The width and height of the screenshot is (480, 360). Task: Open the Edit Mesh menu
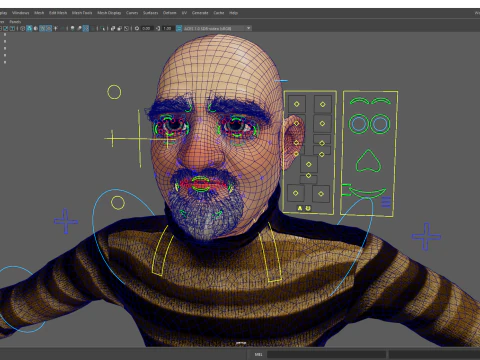[x=58, y=13]
